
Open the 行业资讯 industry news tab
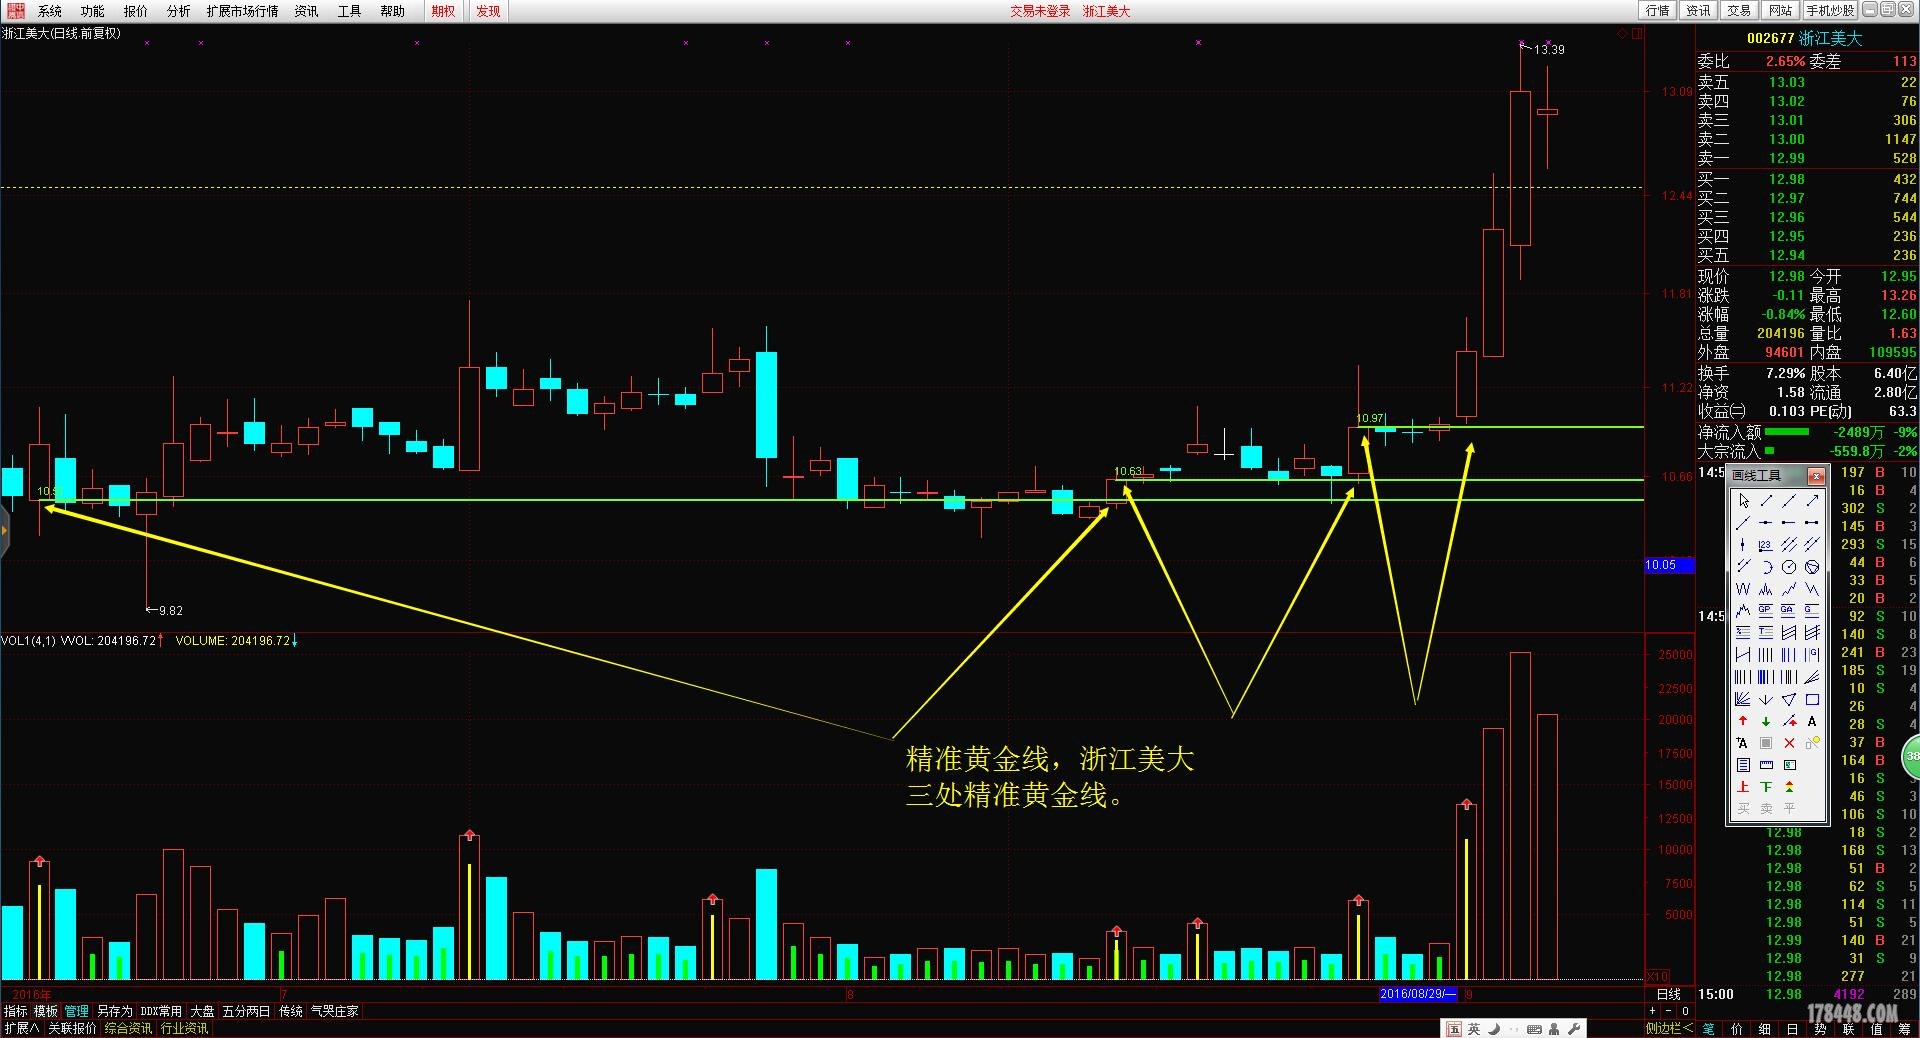coord(184,1028)
